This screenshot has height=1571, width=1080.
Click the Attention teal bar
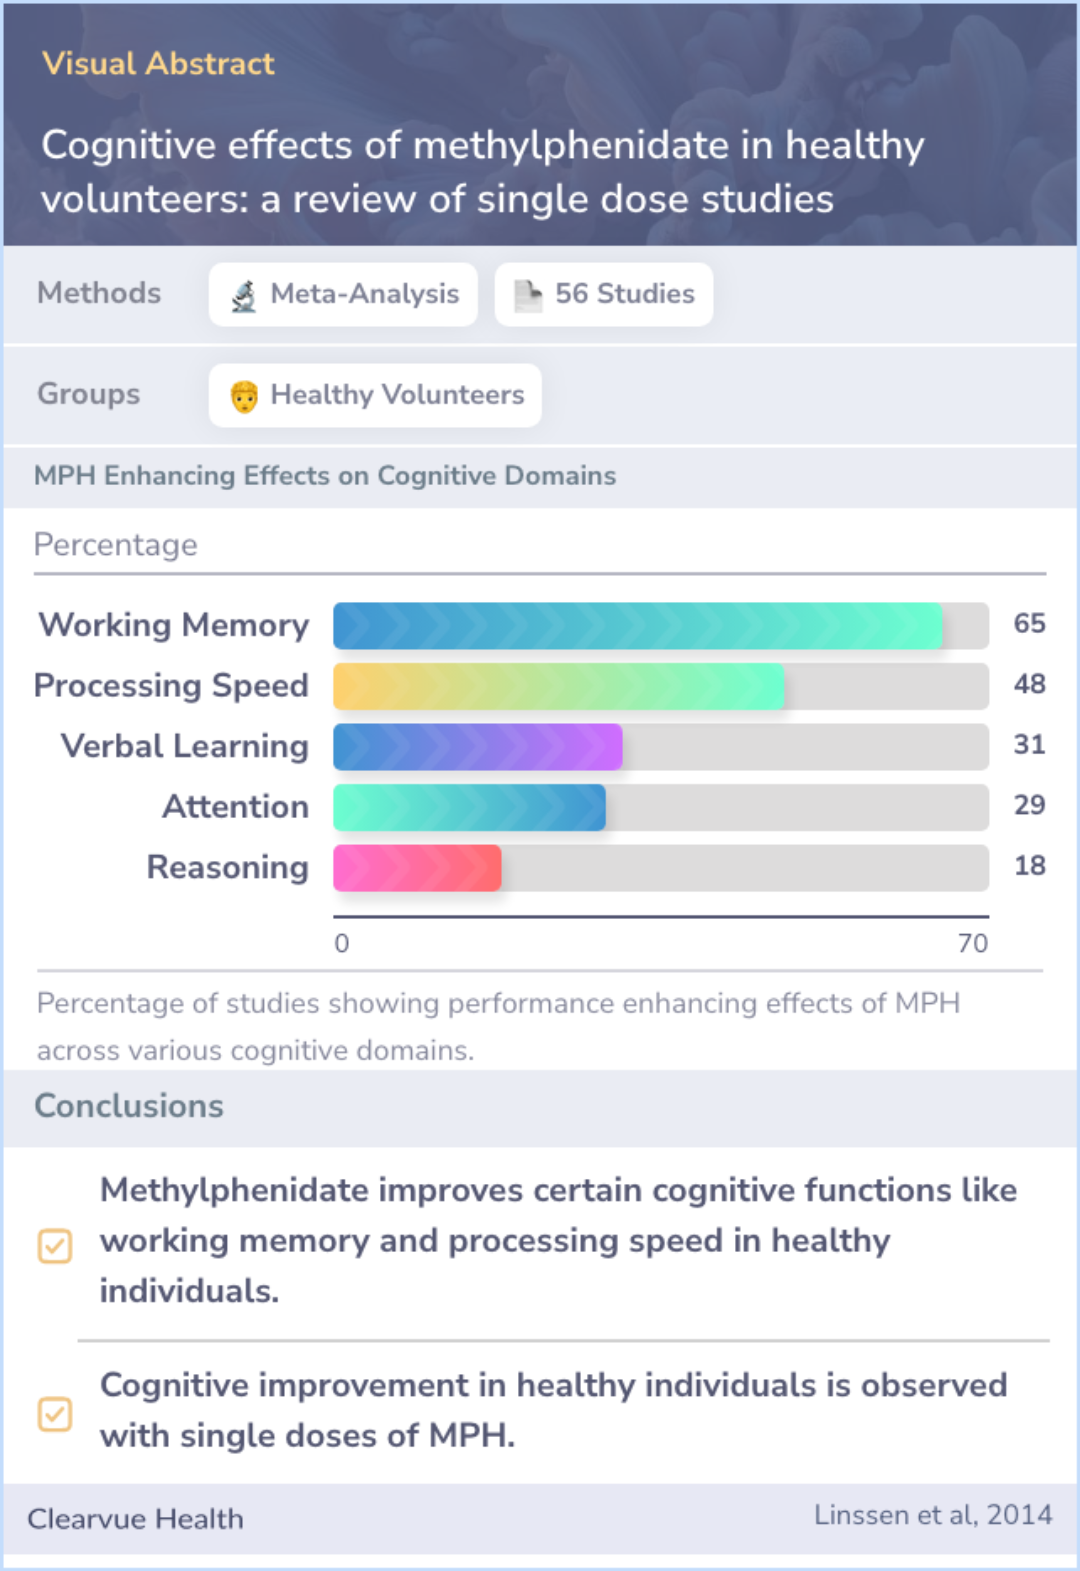[x=470, y=808]
